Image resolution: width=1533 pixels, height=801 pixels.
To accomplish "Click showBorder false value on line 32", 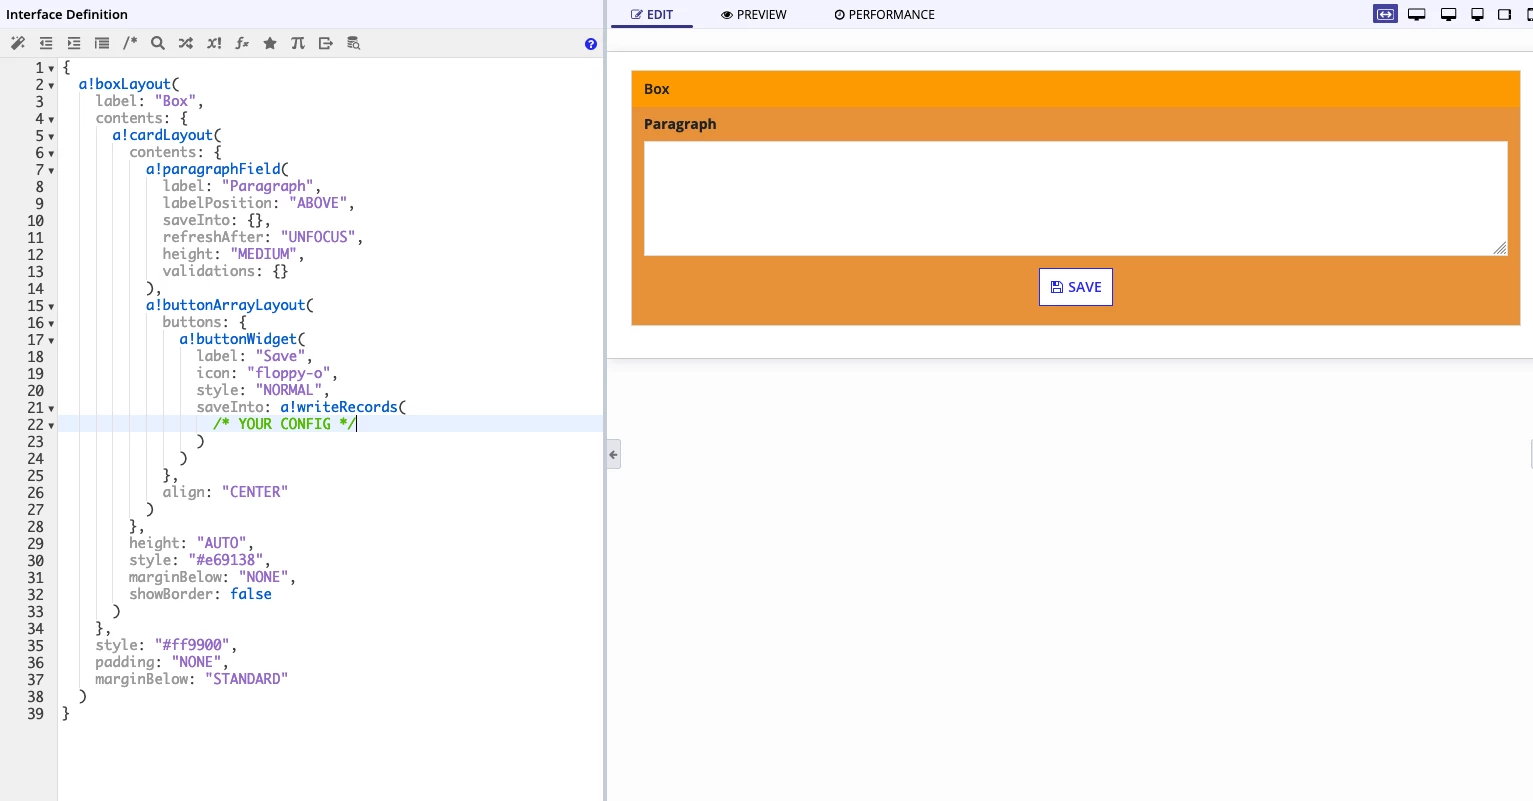I will (251, 594).
